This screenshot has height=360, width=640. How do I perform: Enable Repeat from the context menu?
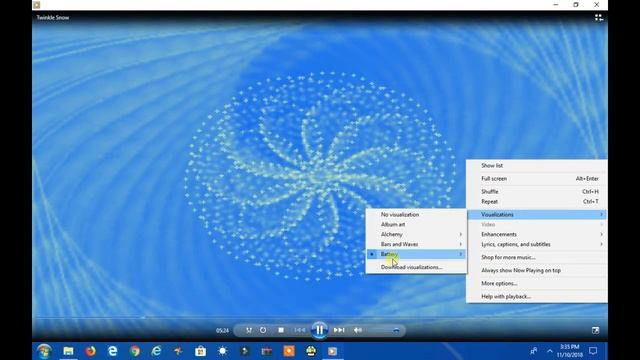point(537,202)
